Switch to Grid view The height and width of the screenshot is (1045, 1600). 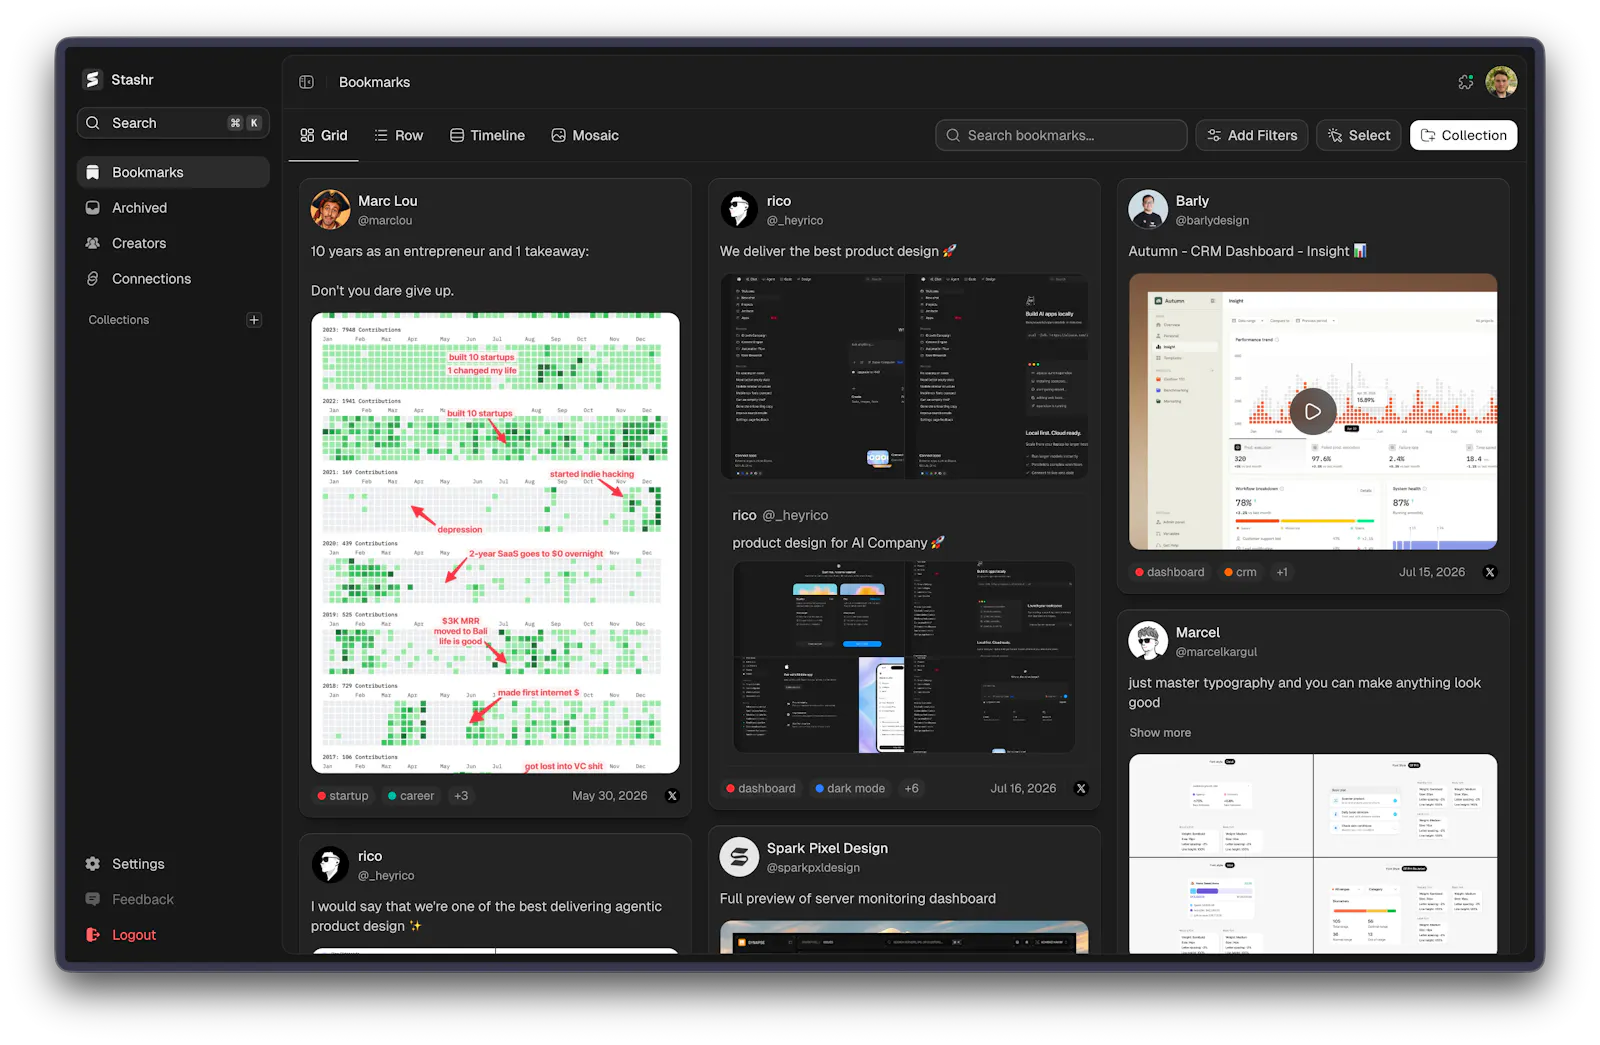(324, 135)
